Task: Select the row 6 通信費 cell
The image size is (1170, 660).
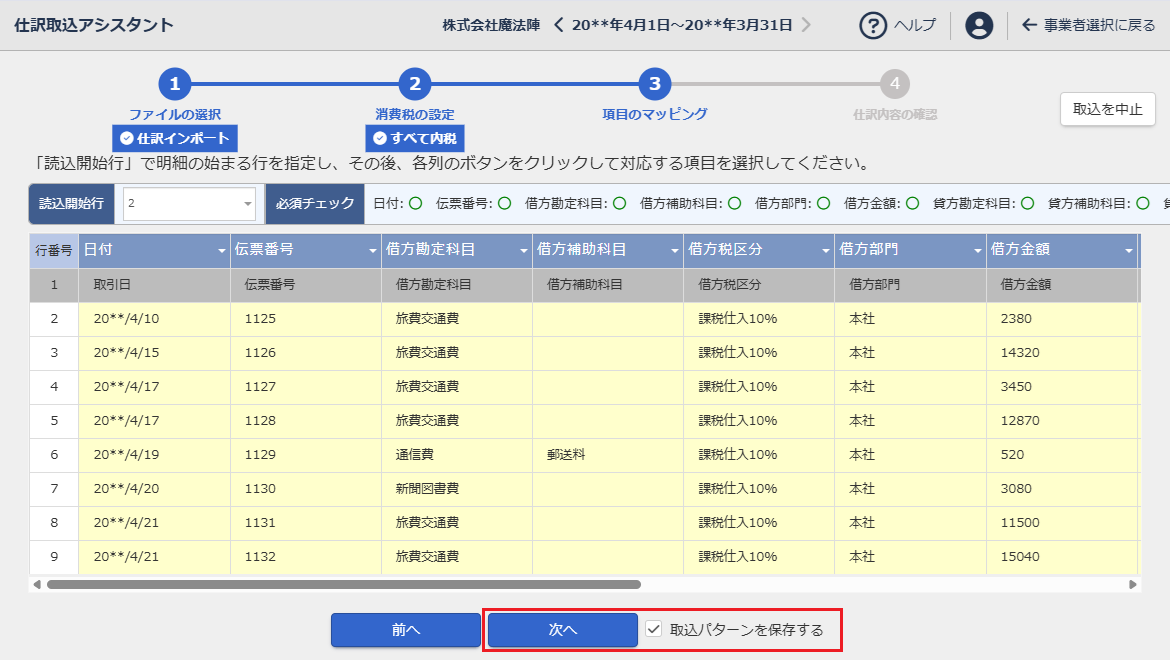Action: click(x=456, y=454)
